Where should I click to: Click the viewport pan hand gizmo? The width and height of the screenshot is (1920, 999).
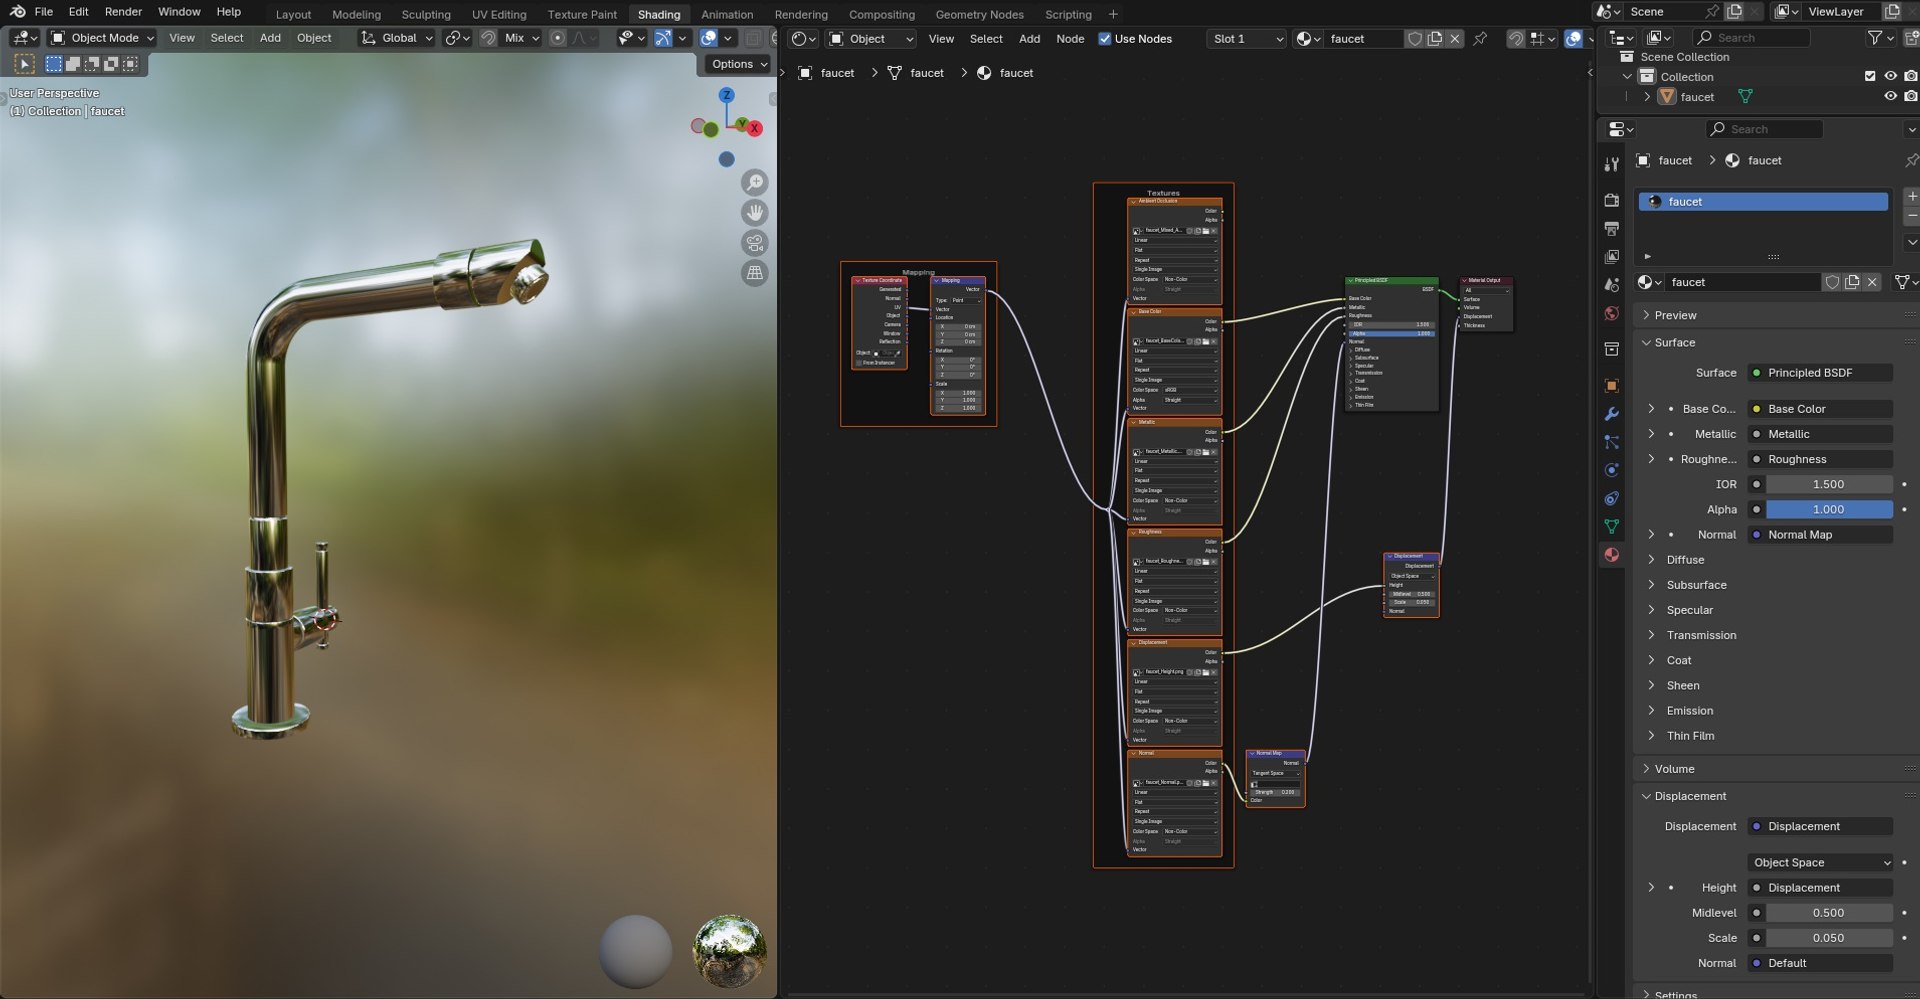755,213
